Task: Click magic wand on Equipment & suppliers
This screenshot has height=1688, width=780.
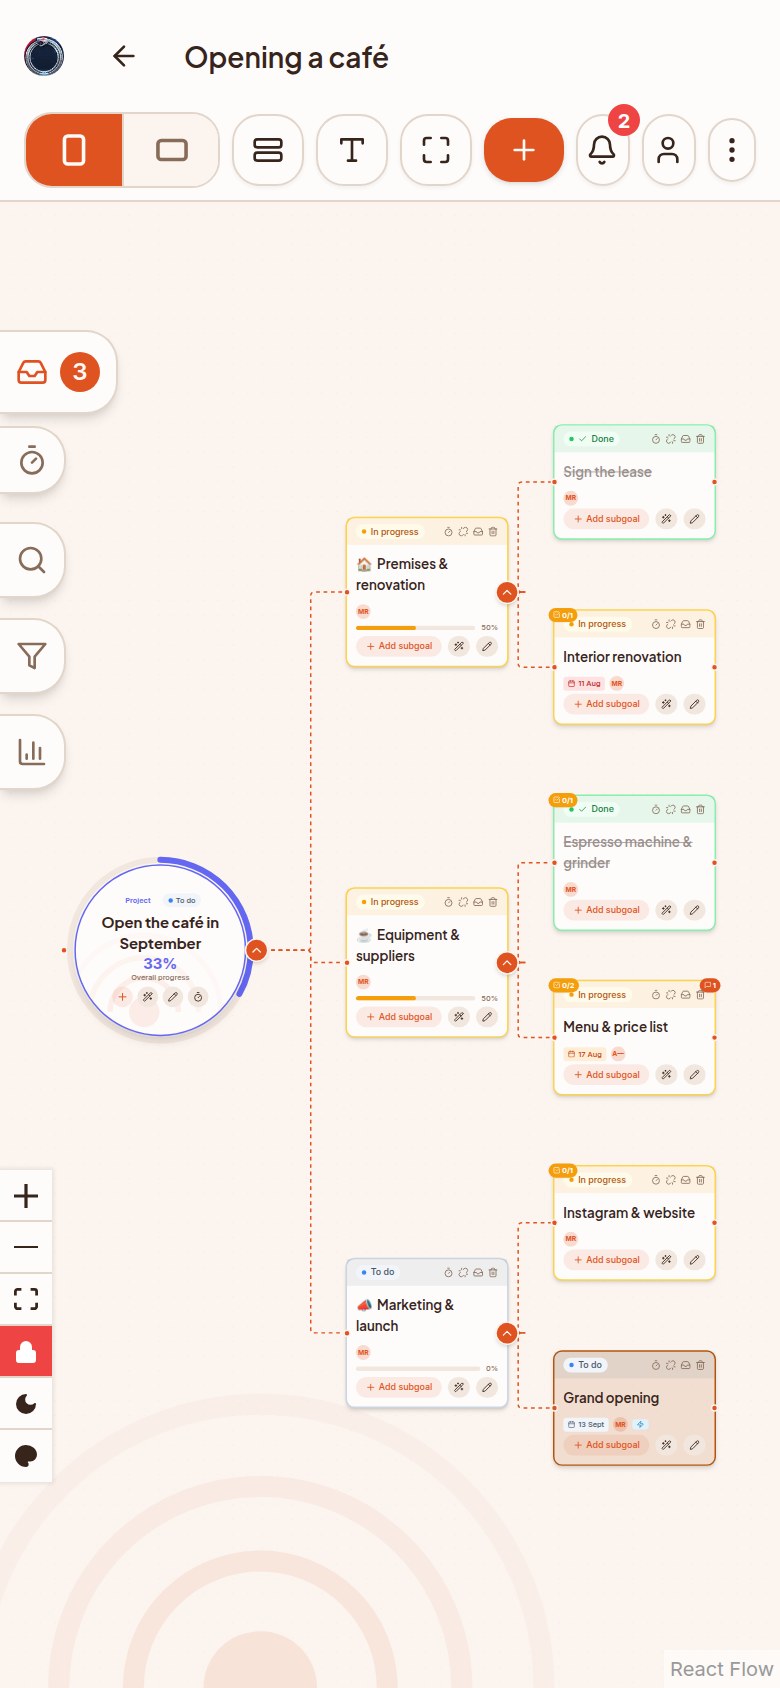Action: [459, 1017]
